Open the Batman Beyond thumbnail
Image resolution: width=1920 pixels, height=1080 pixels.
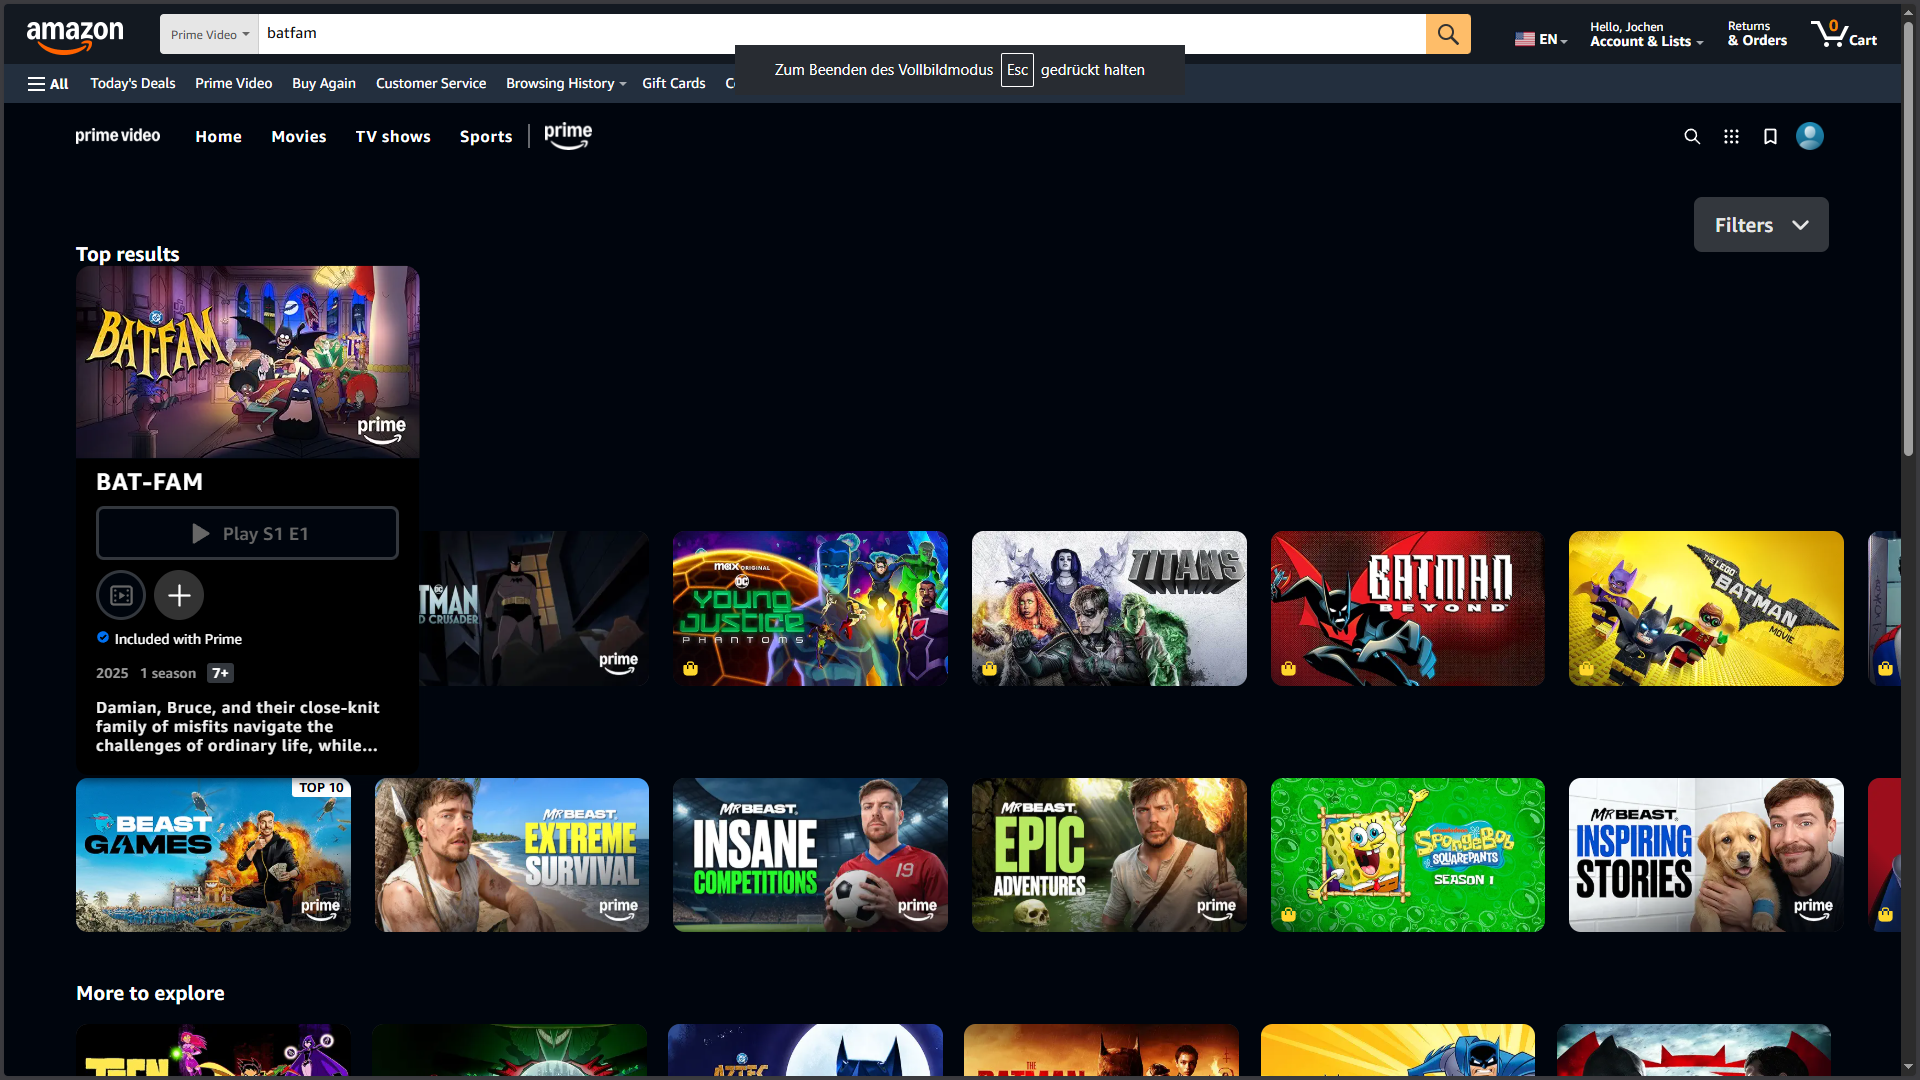point(1406,608)
